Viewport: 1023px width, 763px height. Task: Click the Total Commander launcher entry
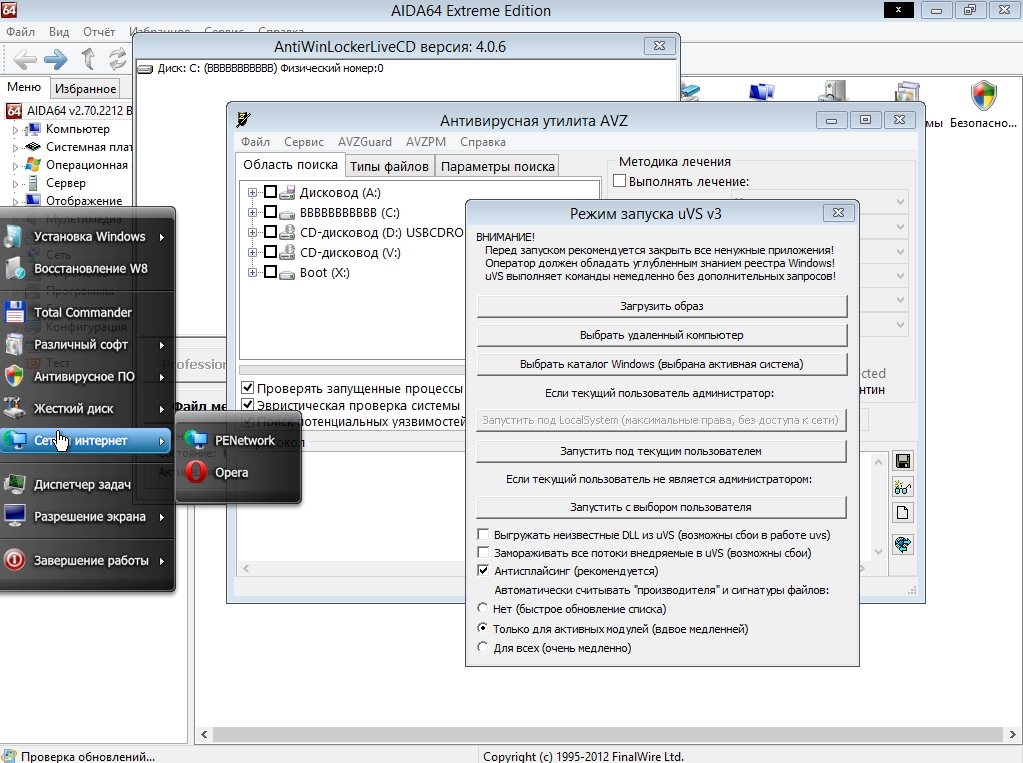click(x=82, y=312)
